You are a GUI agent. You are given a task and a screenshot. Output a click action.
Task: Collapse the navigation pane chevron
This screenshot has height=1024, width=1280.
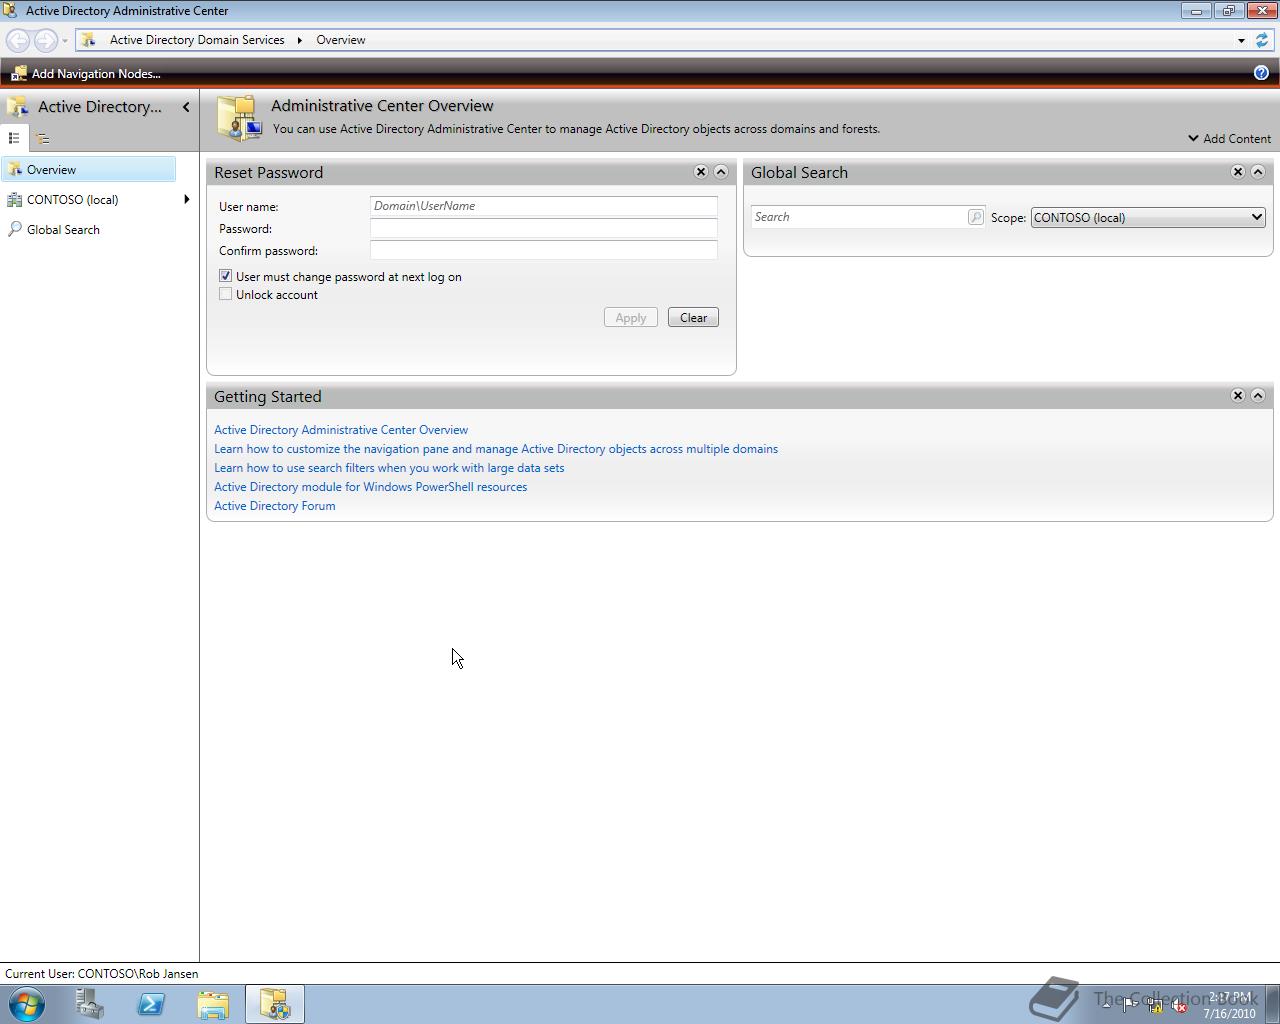click(x=186, y=107)
